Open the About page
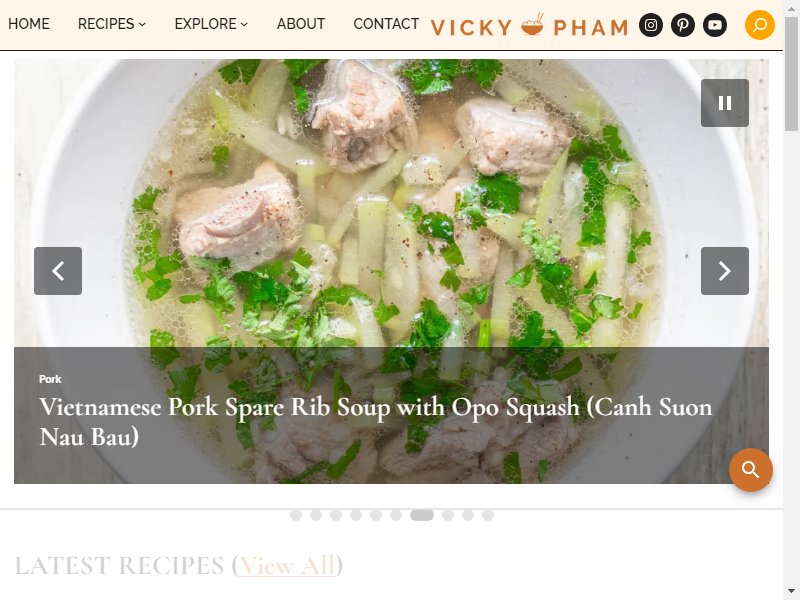The height and width of the screenshot is (600, 800). click(301, 24)
